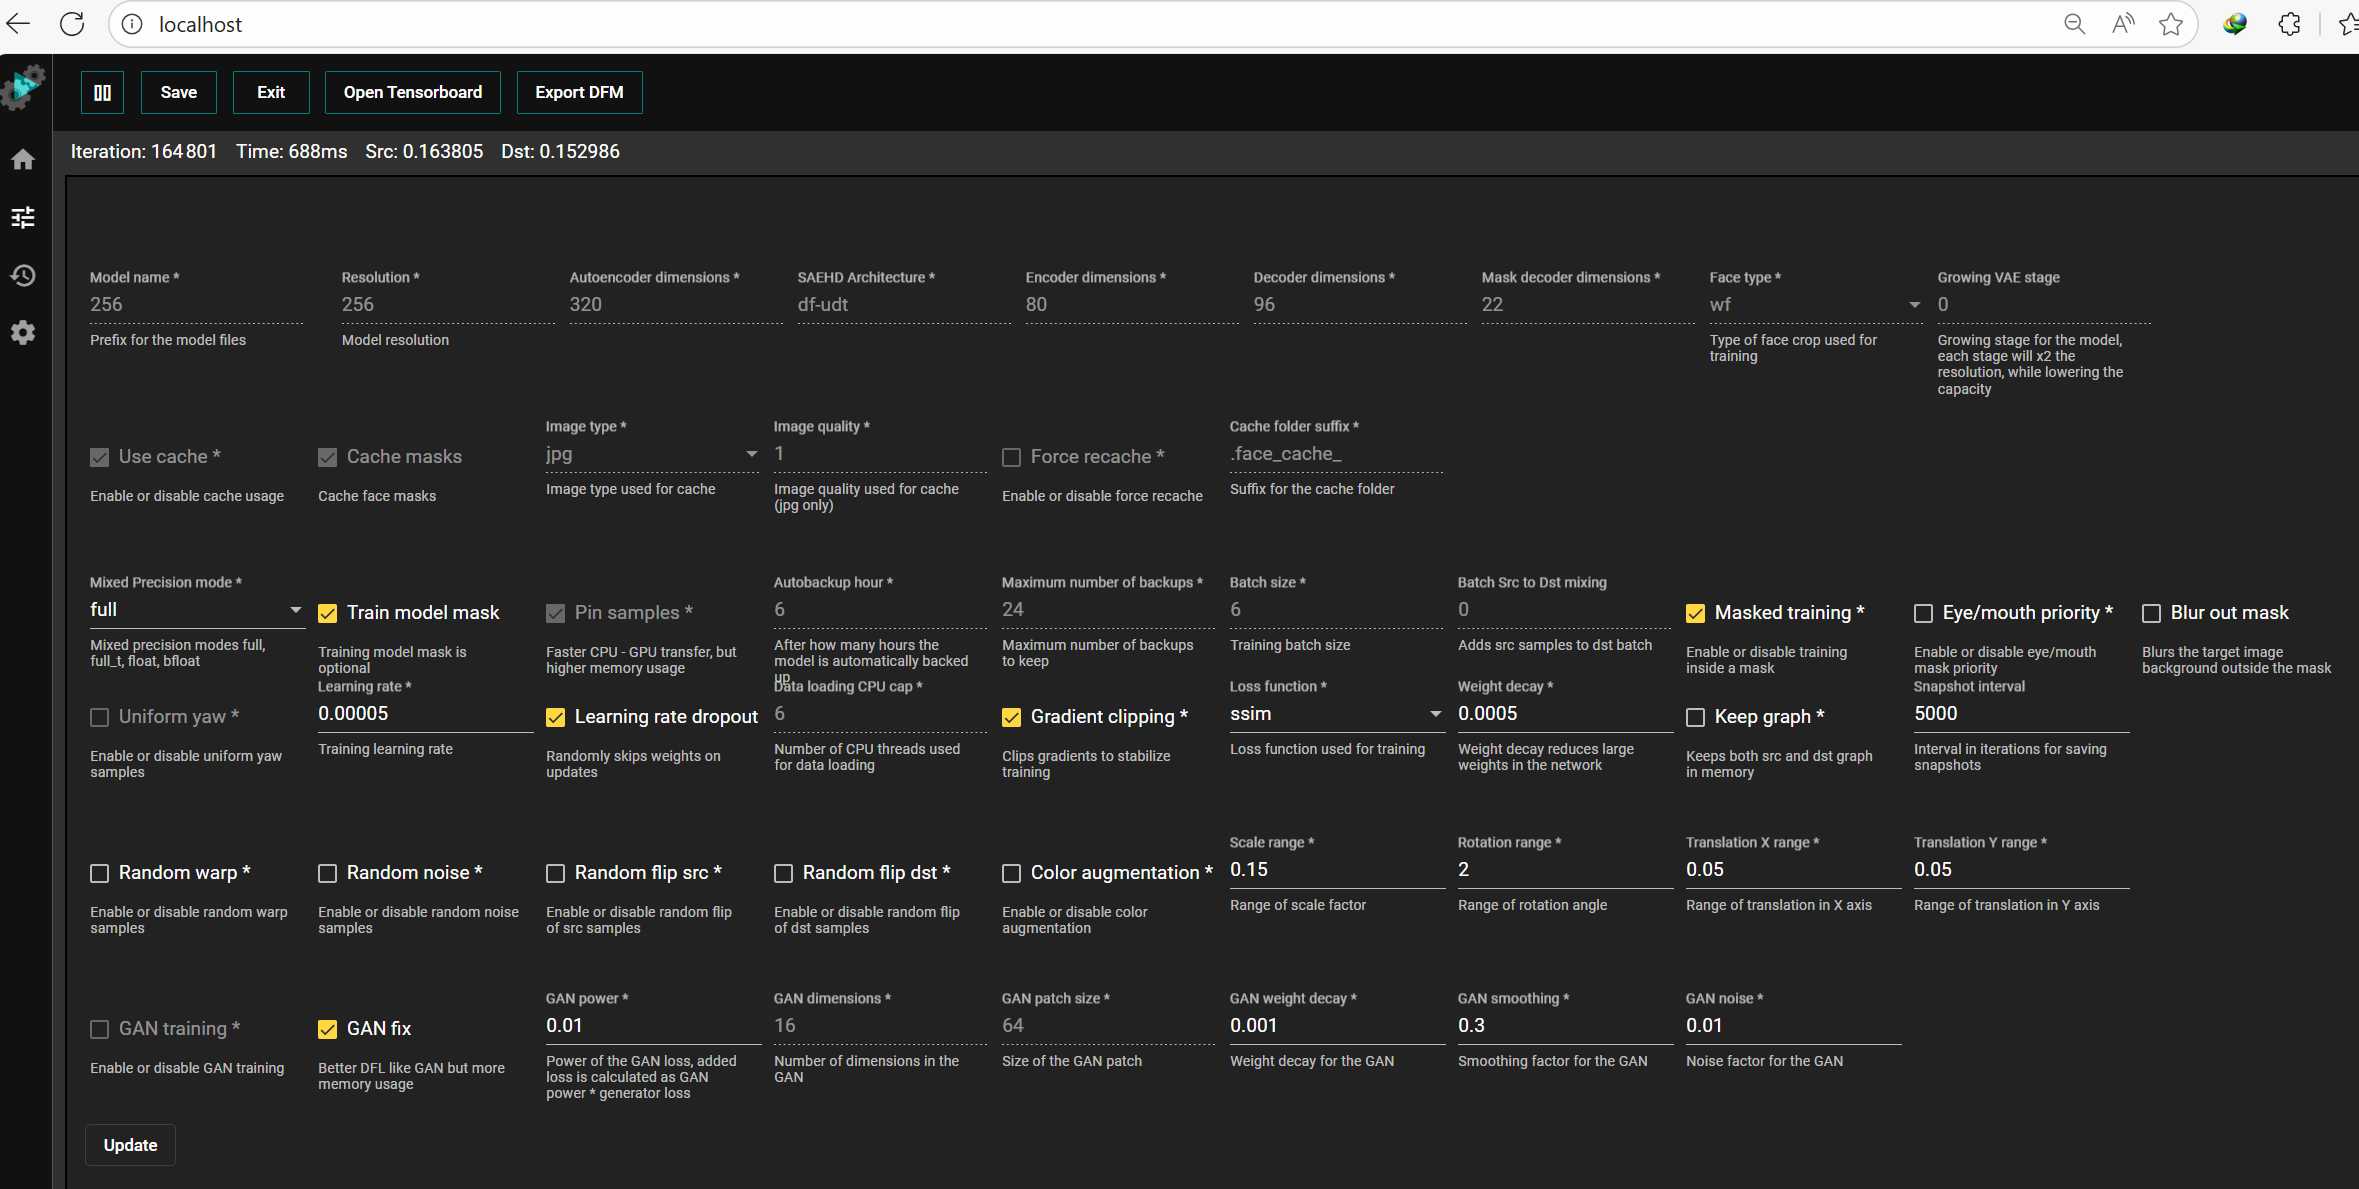Click the Open Tensorboard button
This screenshot has width=2359, height=1189.
tap(412, 92)
